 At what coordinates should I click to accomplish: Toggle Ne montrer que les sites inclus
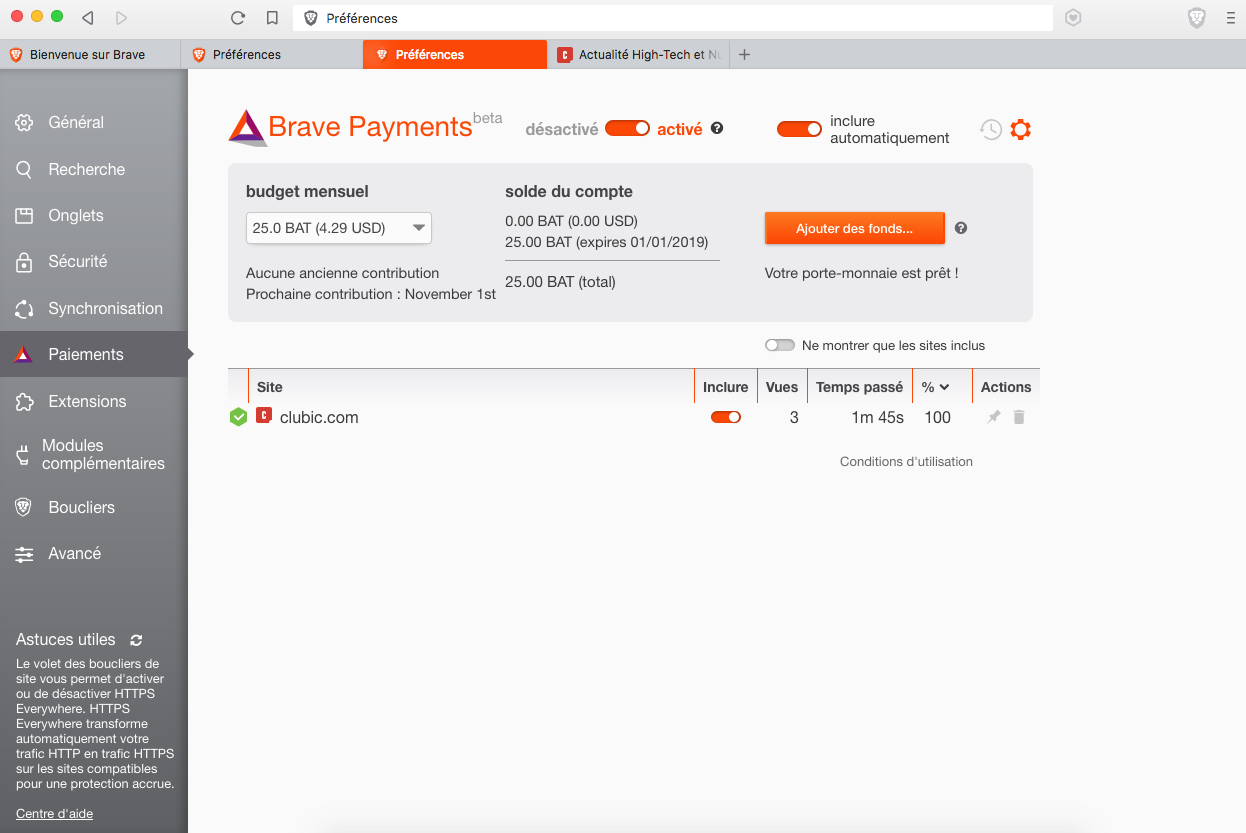click(x=780, y=345)
